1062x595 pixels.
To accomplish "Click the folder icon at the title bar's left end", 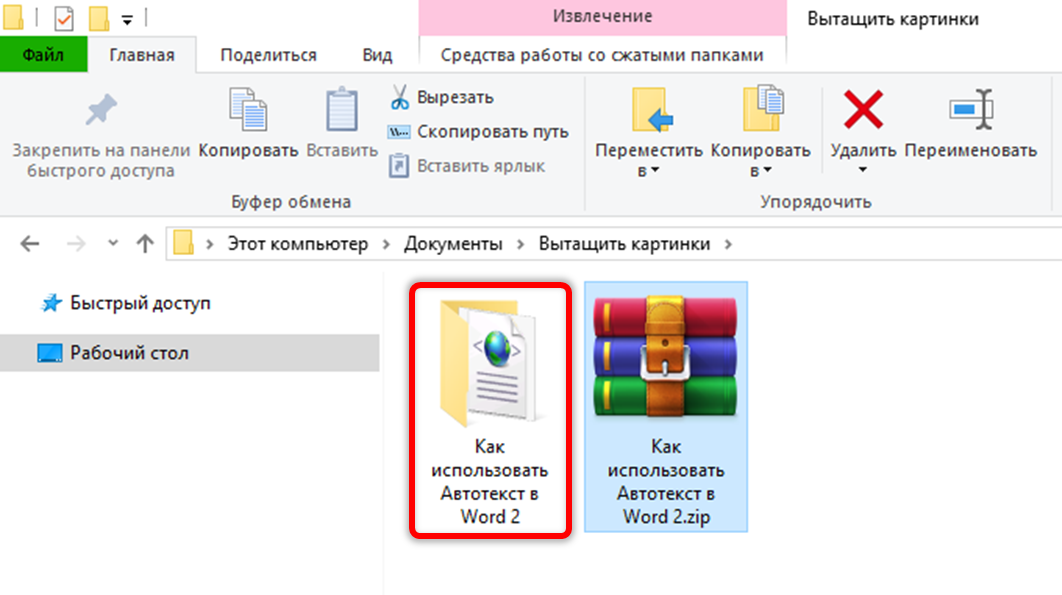I will [13, 18].
